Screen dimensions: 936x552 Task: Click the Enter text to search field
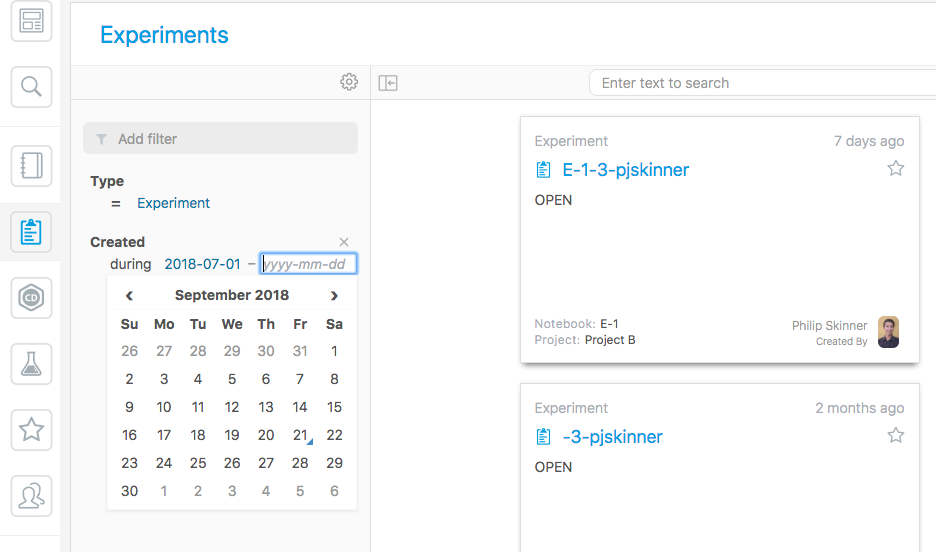(760, 83)
